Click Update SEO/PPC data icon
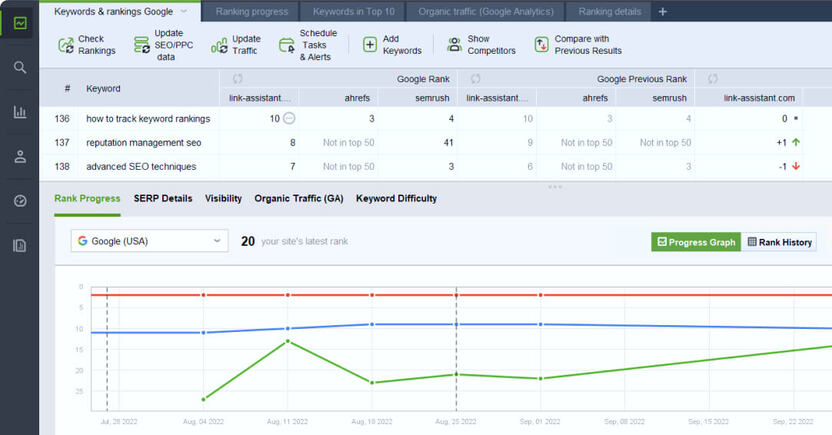The width and height of the screenshot is (832, 435). tap(141, 45)
